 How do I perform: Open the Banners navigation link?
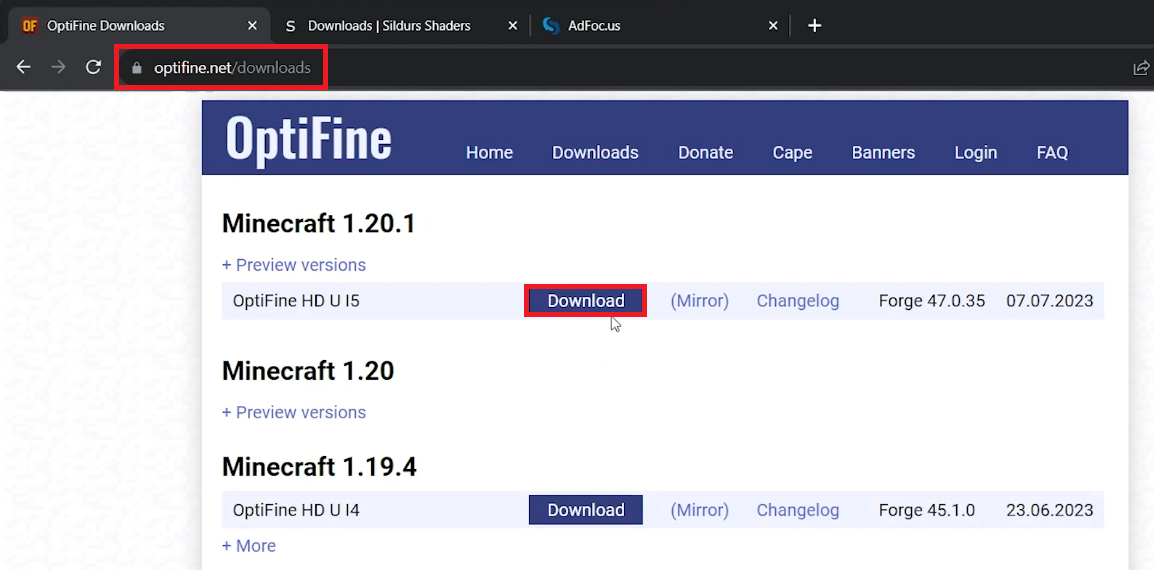(883, 152)
